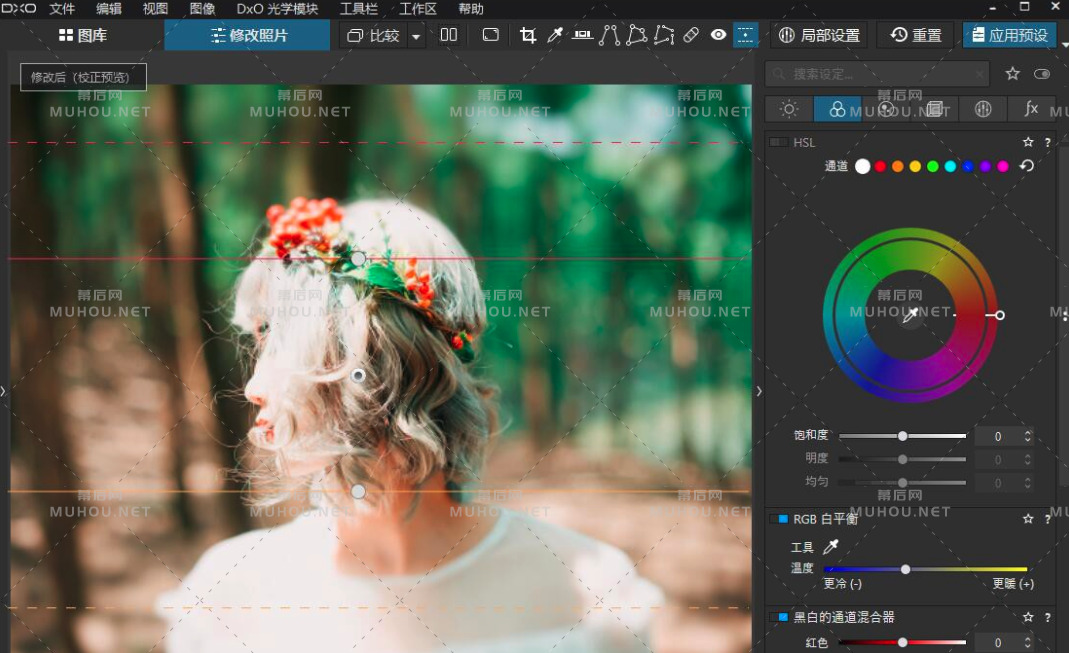Image resolution: width=1069 pixels, height=653 pixels.
Task: Open the 文件 menu
Action: 62,9
